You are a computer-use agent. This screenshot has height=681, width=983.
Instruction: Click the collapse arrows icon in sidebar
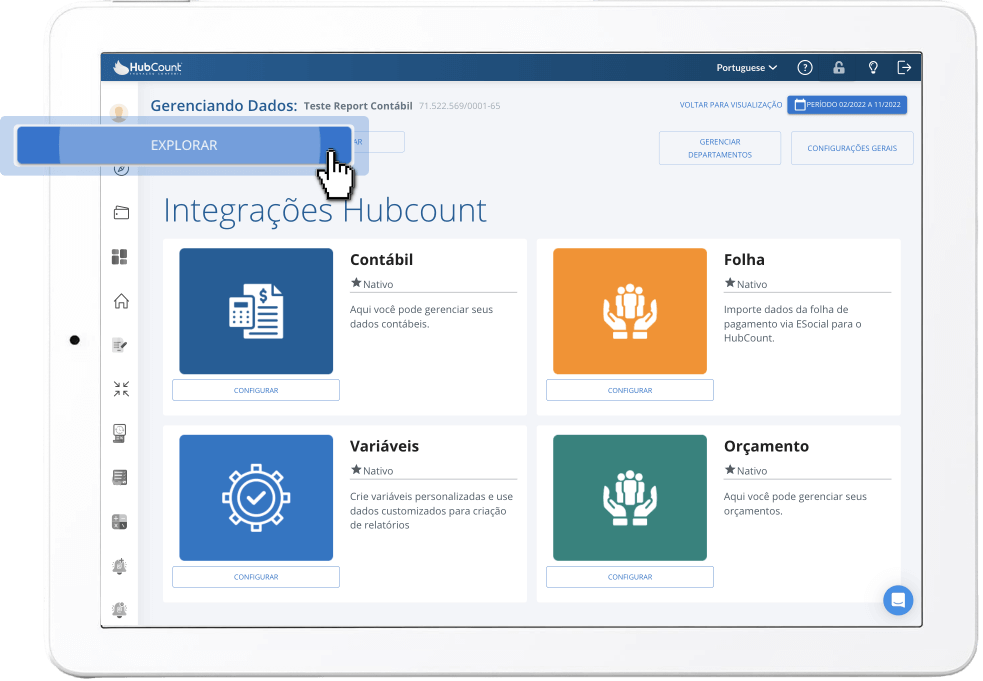[x=121, y=389]
